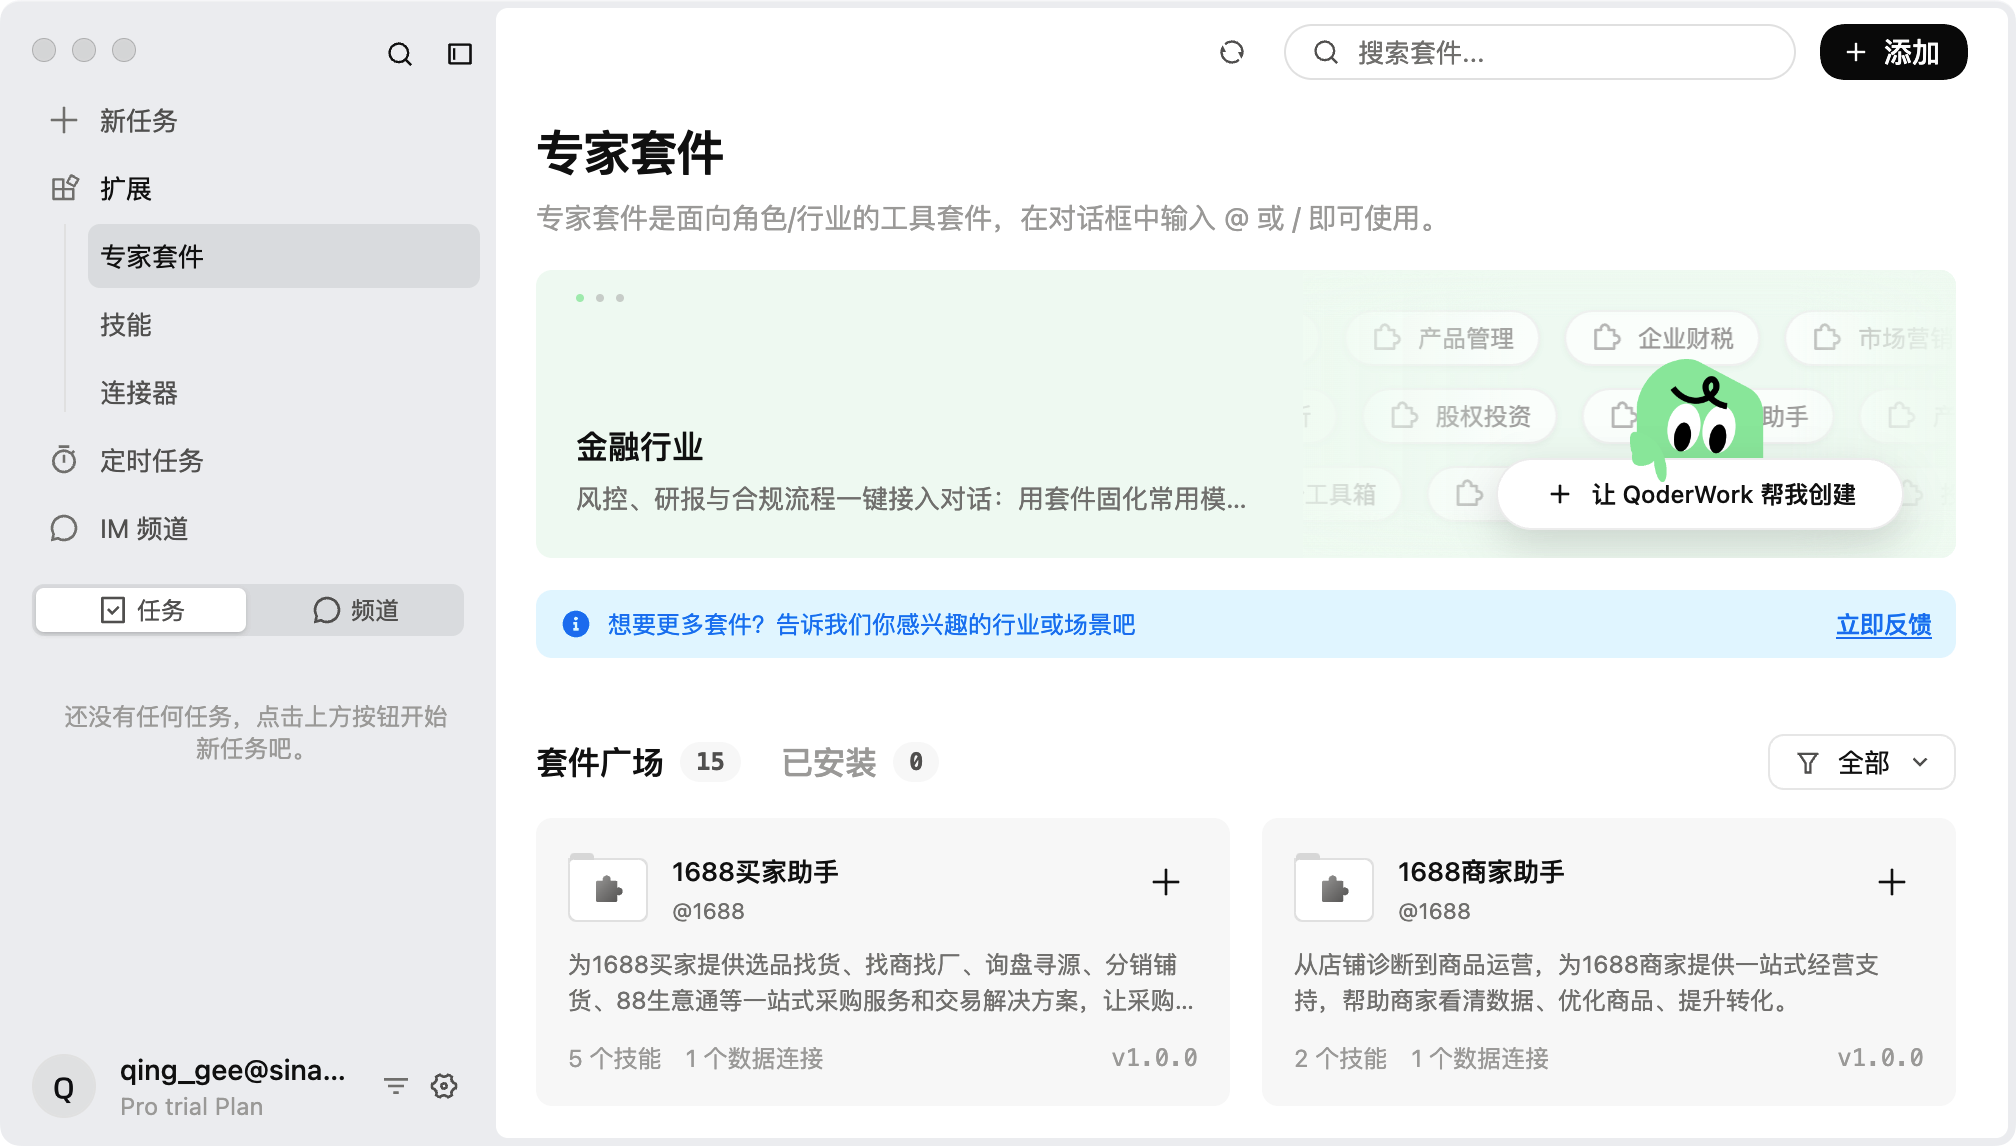Click the 1688商家助手 puzzle icon

[x=1334, y=888]
